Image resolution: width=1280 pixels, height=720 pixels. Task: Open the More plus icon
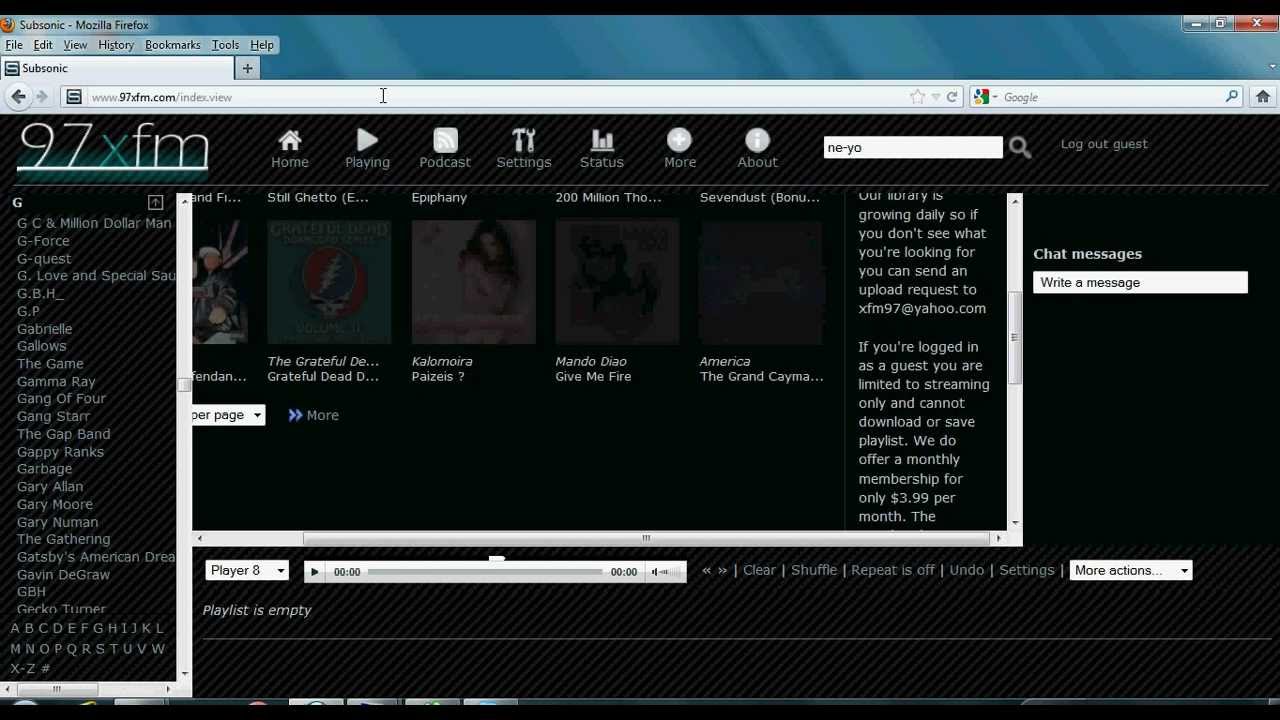point(679,141)
